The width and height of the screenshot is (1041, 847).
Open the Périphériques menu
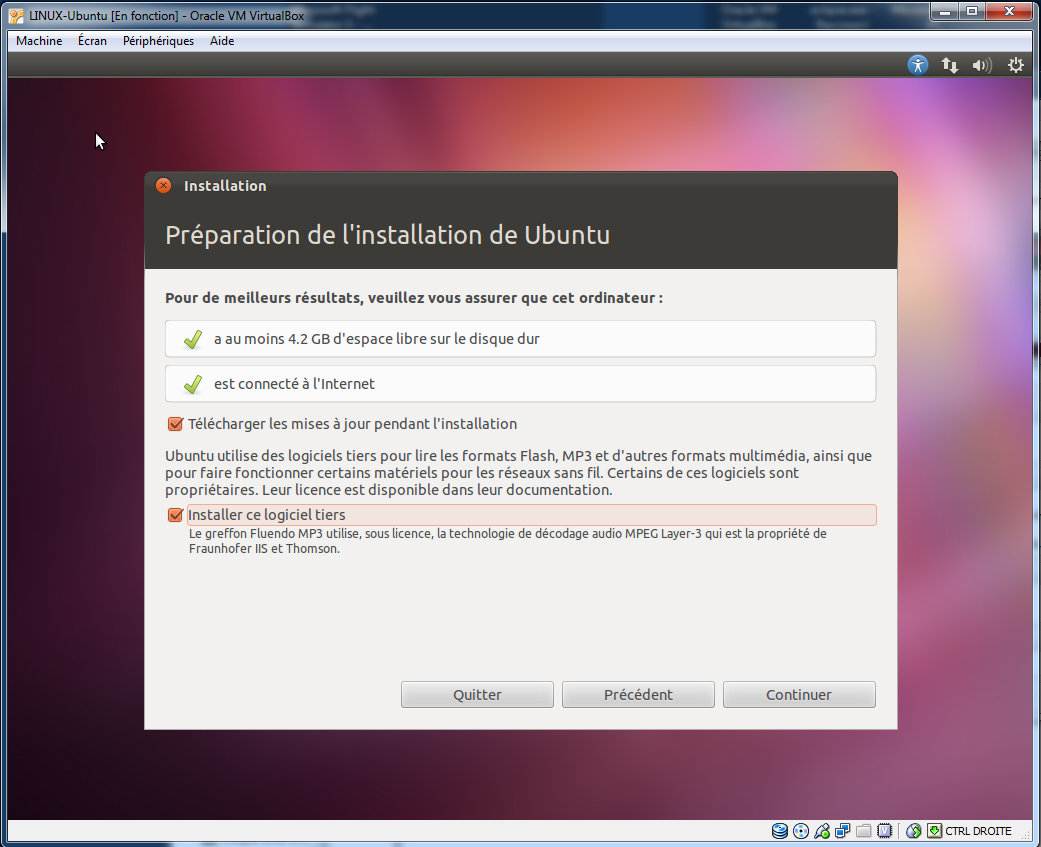(x=158, y=41)
